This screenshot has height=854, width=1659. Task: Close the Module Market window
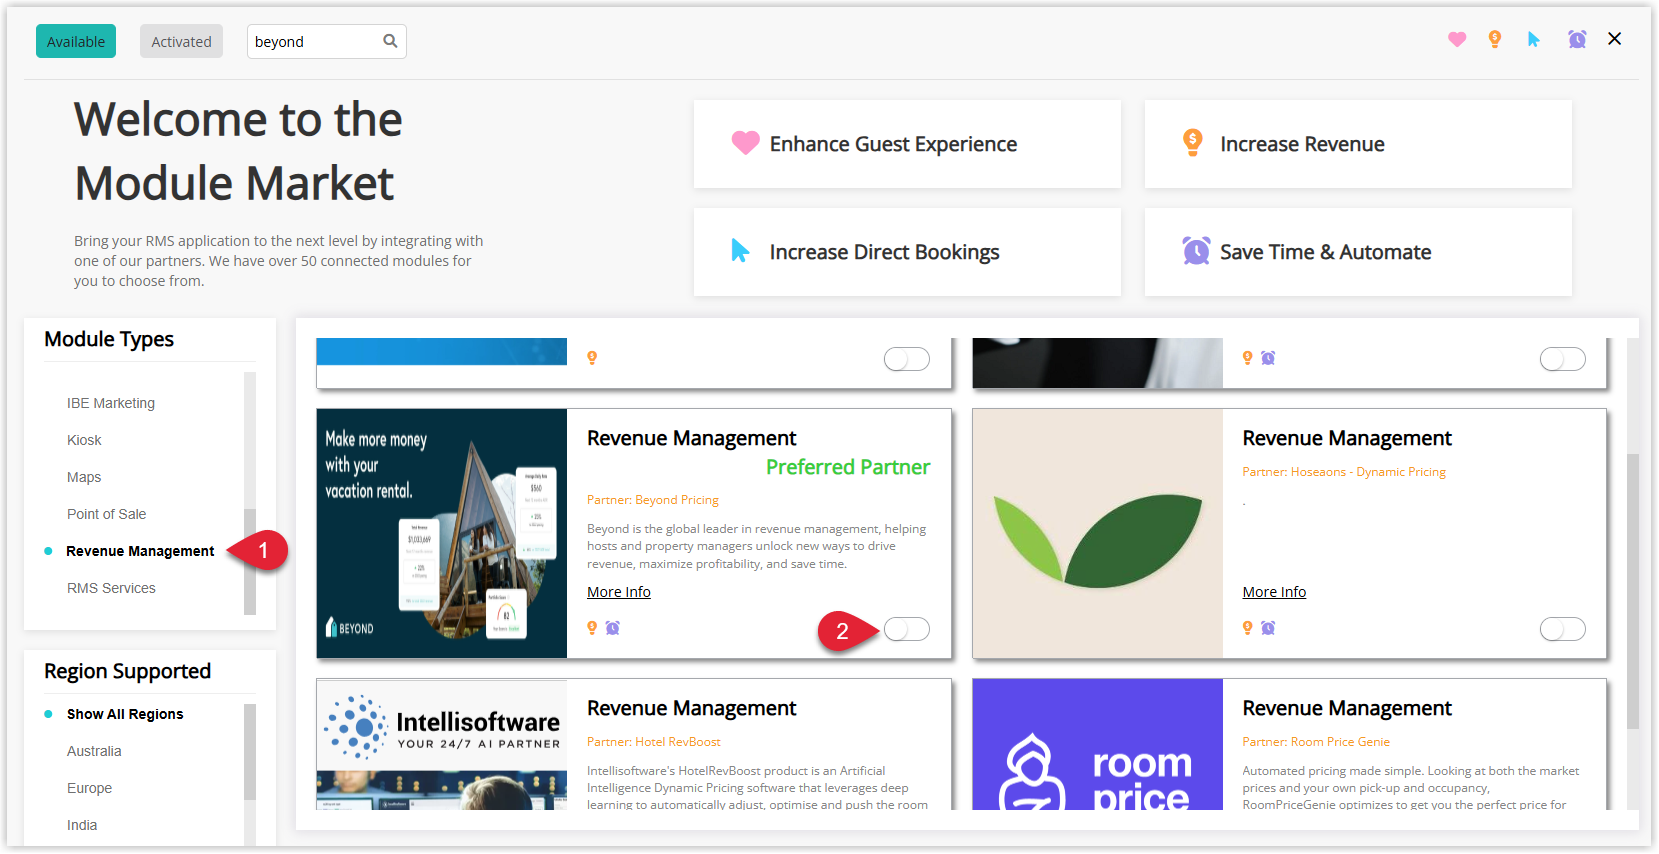[1614, 39]
